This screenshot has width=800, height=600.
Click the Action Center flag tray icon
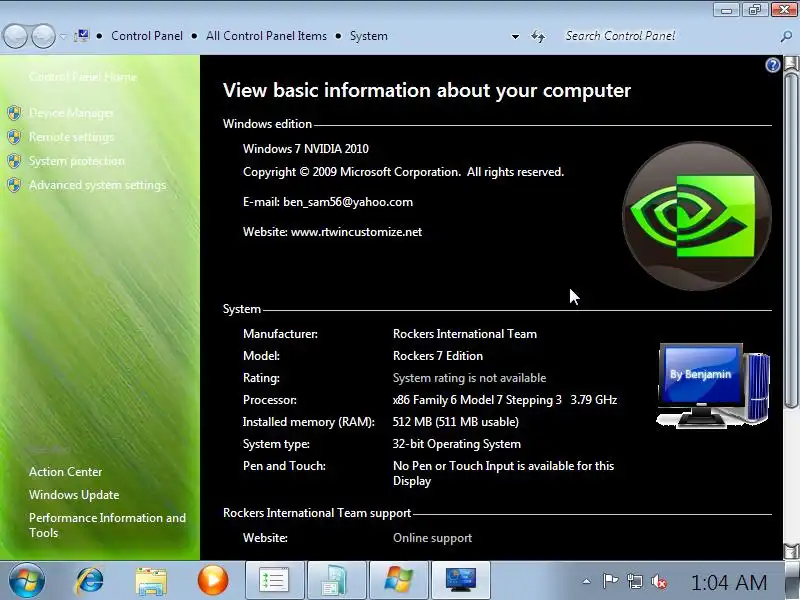pyautogui.click(x=610, y=581)
